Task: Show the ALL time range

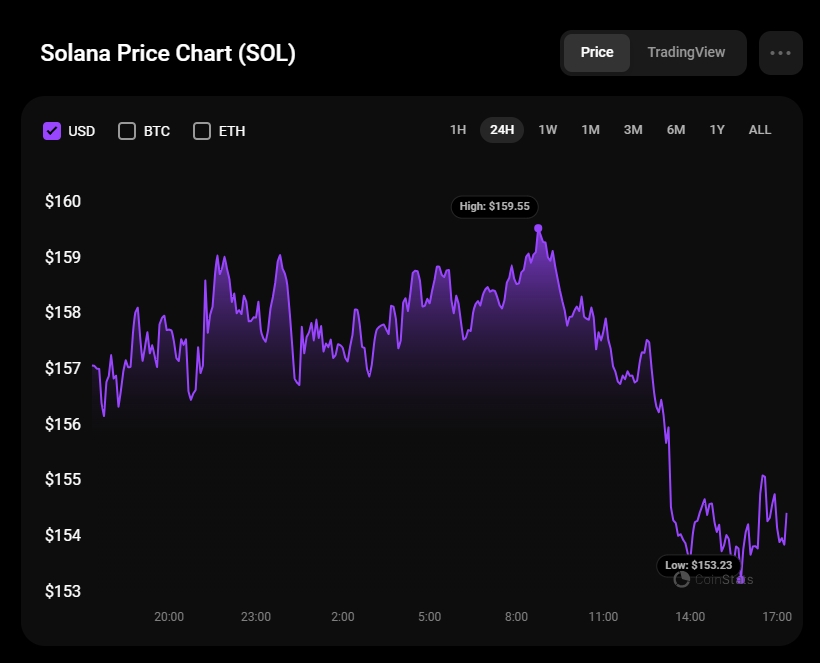Action: tap(760, 130)
